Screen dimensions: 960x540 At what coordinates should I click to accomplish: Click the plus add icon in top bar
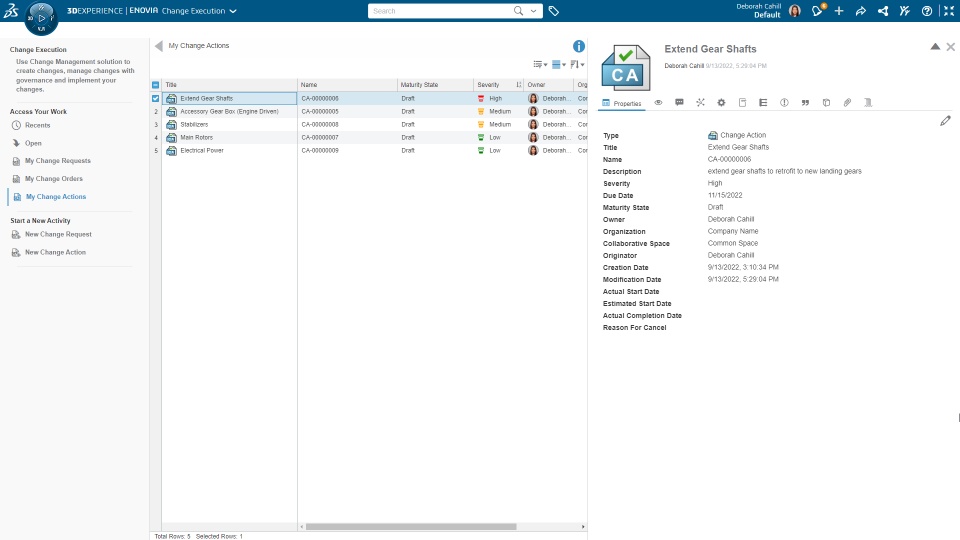tap(839, 11)
